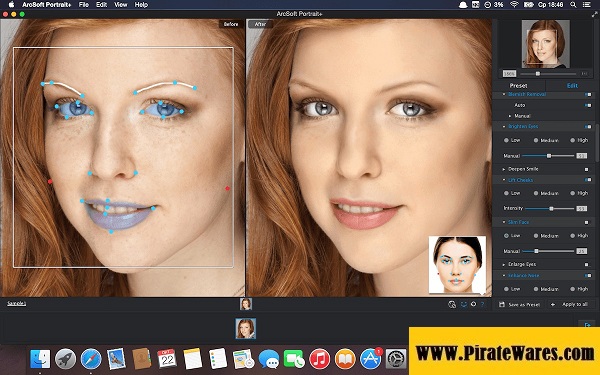
Task: Toggle Blemish Removal on/off switch
Action: point(588,95)
